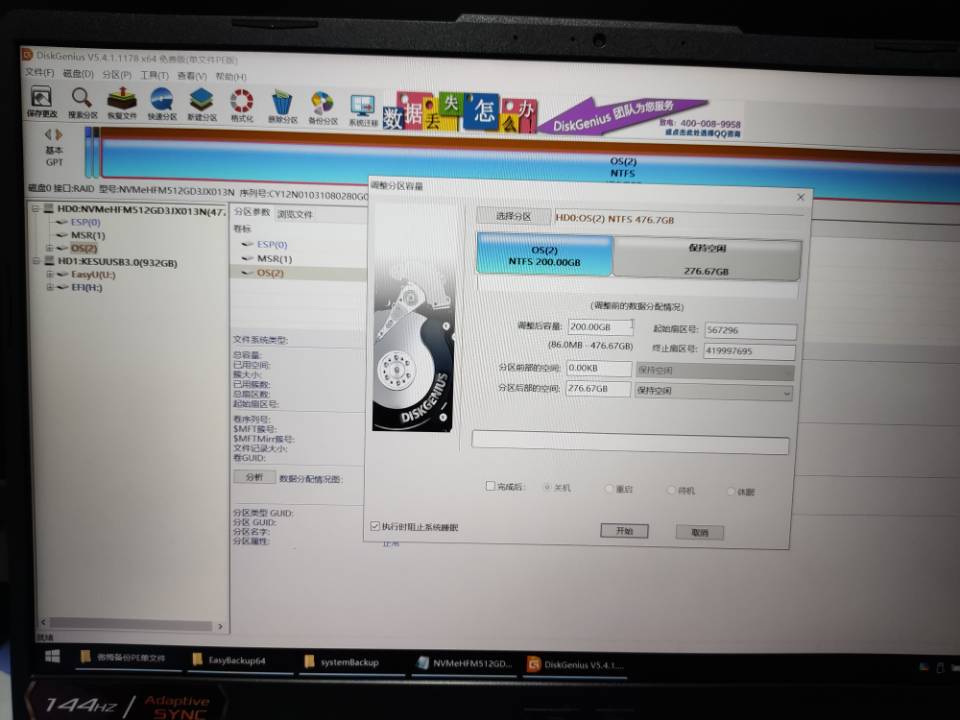This screenshot has height=720, width=960.
Task: Select the 关机 (shutdown) radio button
Action: click(547, 487)
